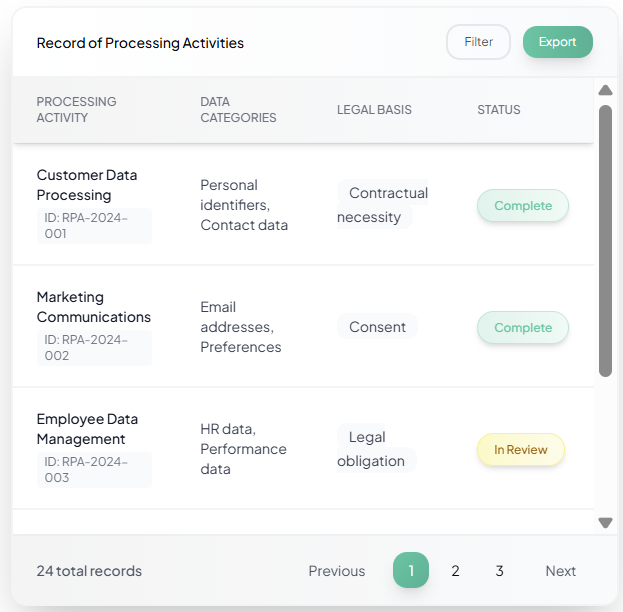Open the Marketing Communications record
This screenshot has width=623, height=612.
pyautogui.click(x=93, y=307)
